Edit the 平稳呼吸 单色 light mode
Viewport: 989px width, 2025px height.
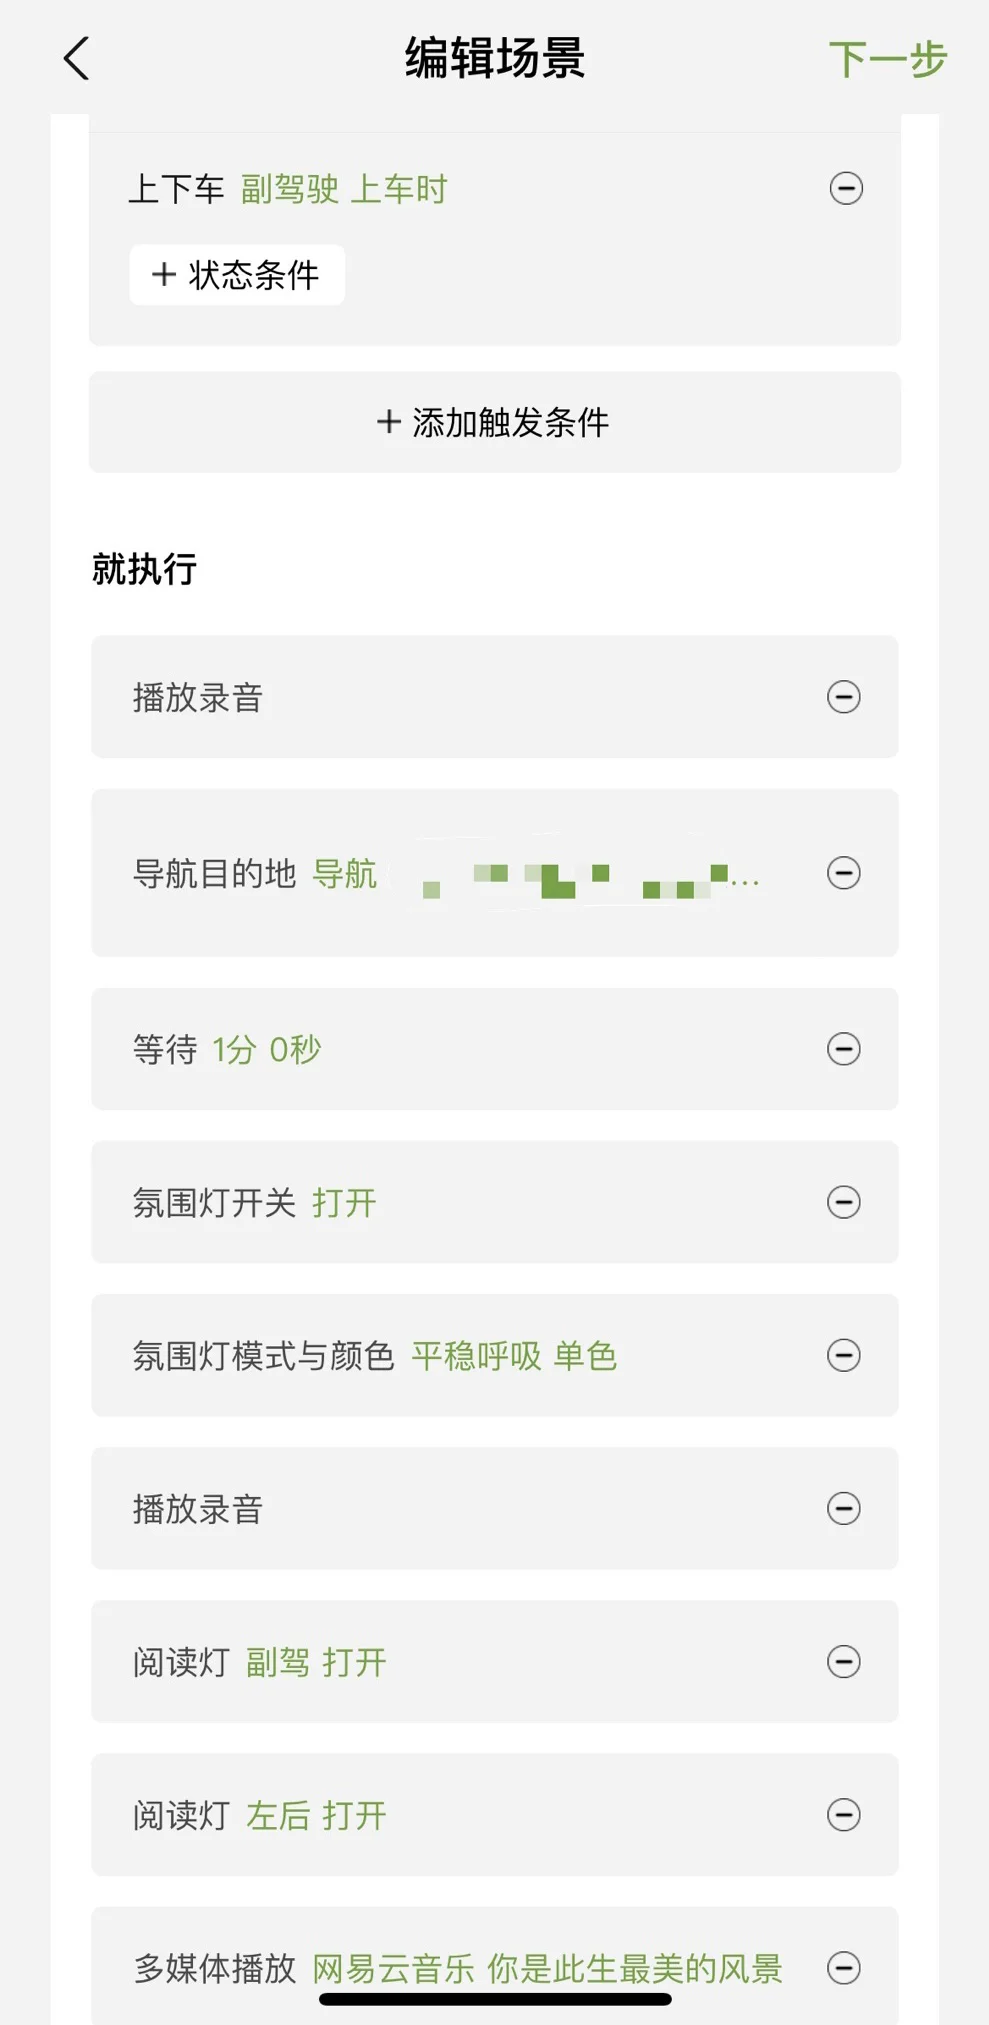[x=514, y=1356]
